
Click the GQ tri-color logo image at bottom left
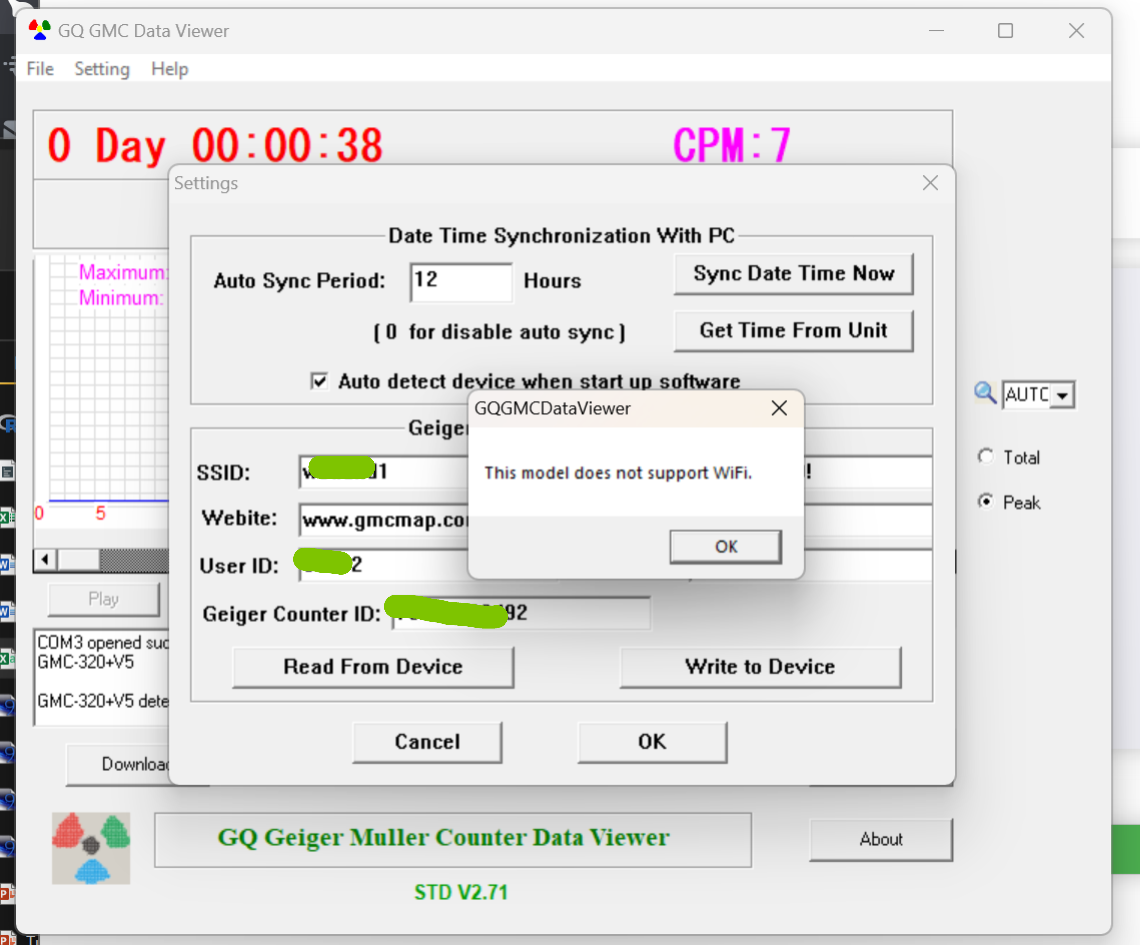tap(91, 848)
